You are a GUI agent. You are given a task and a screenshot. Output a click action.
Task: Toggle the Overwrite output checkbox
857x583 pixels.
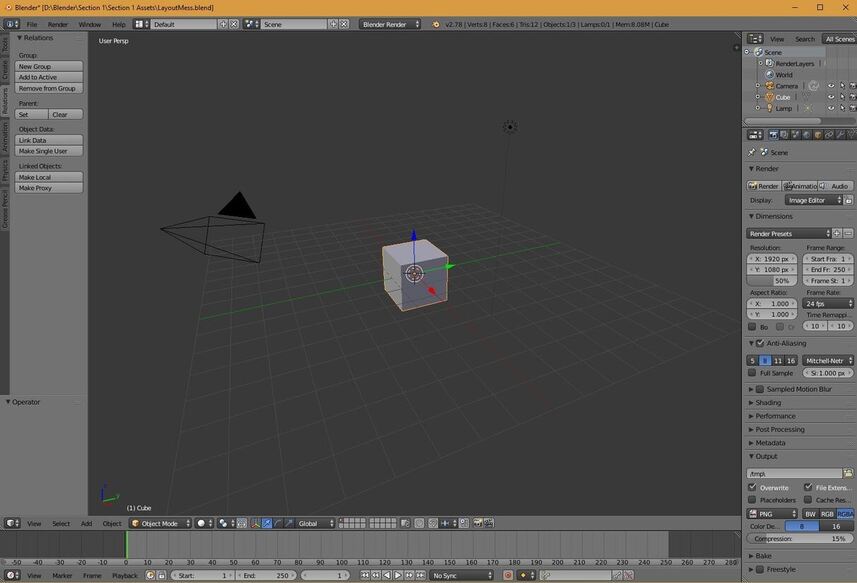[753, 487]
